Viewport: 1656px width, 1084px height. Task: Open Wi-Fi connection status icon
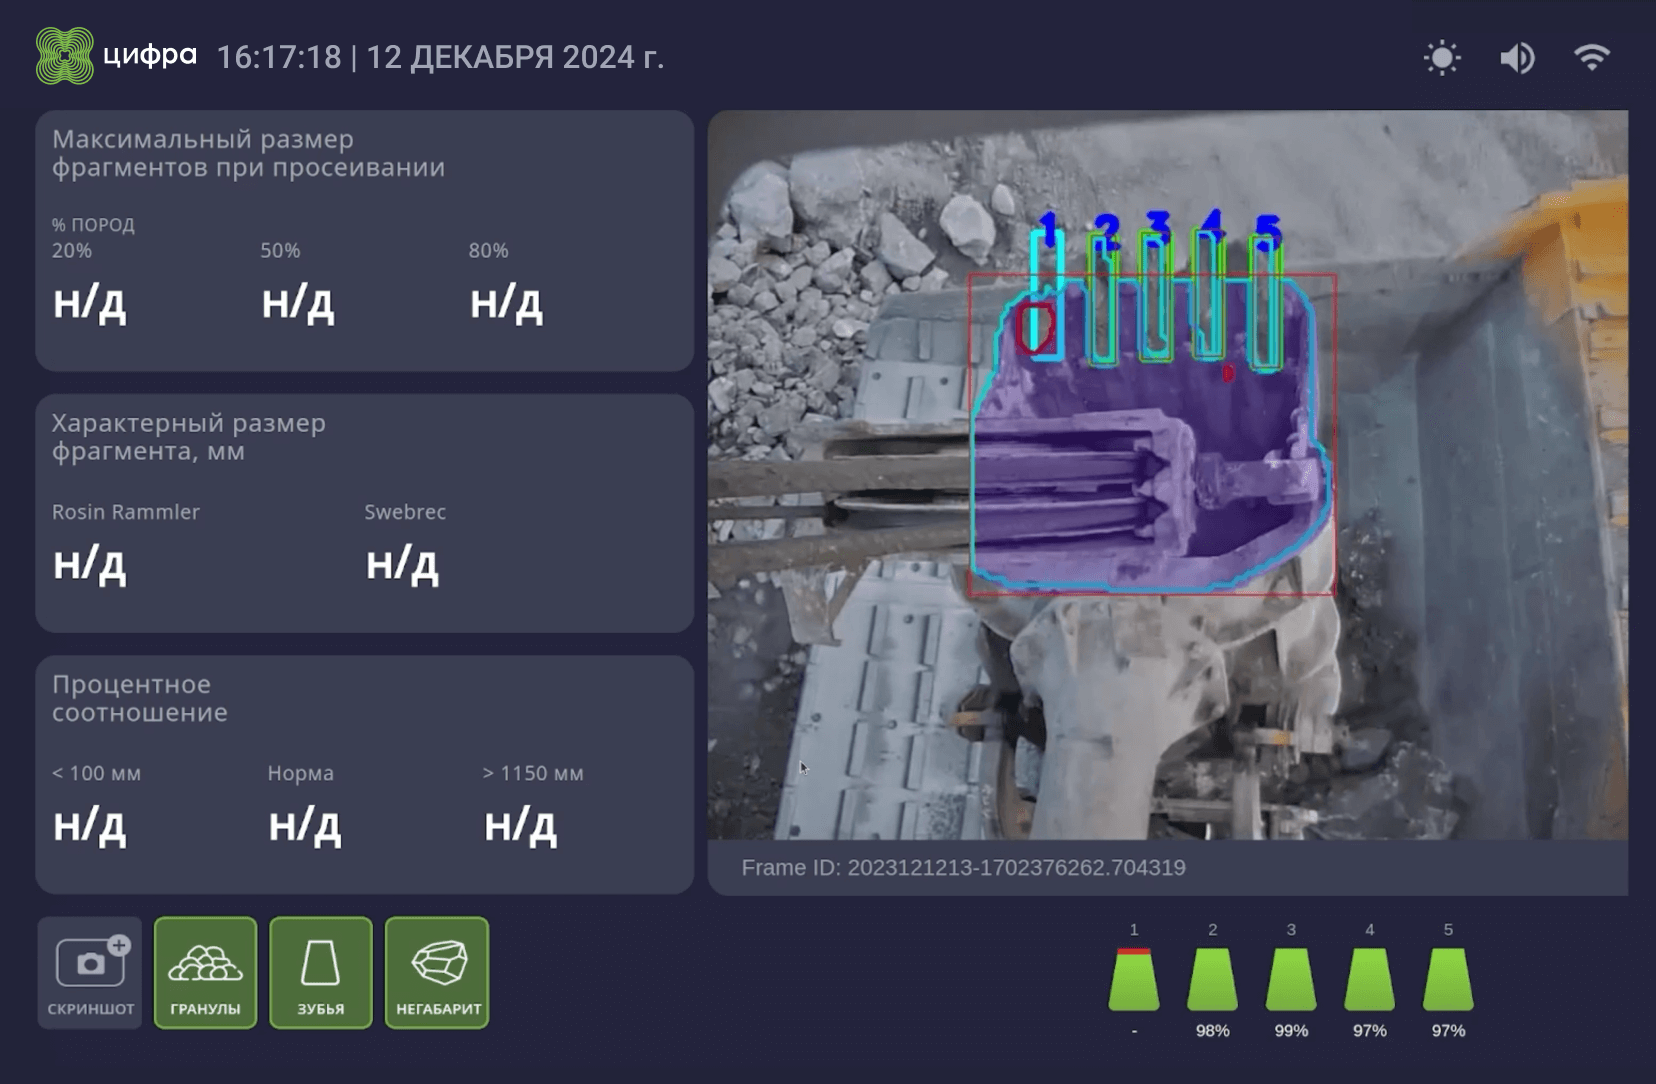coord(1591,58)
